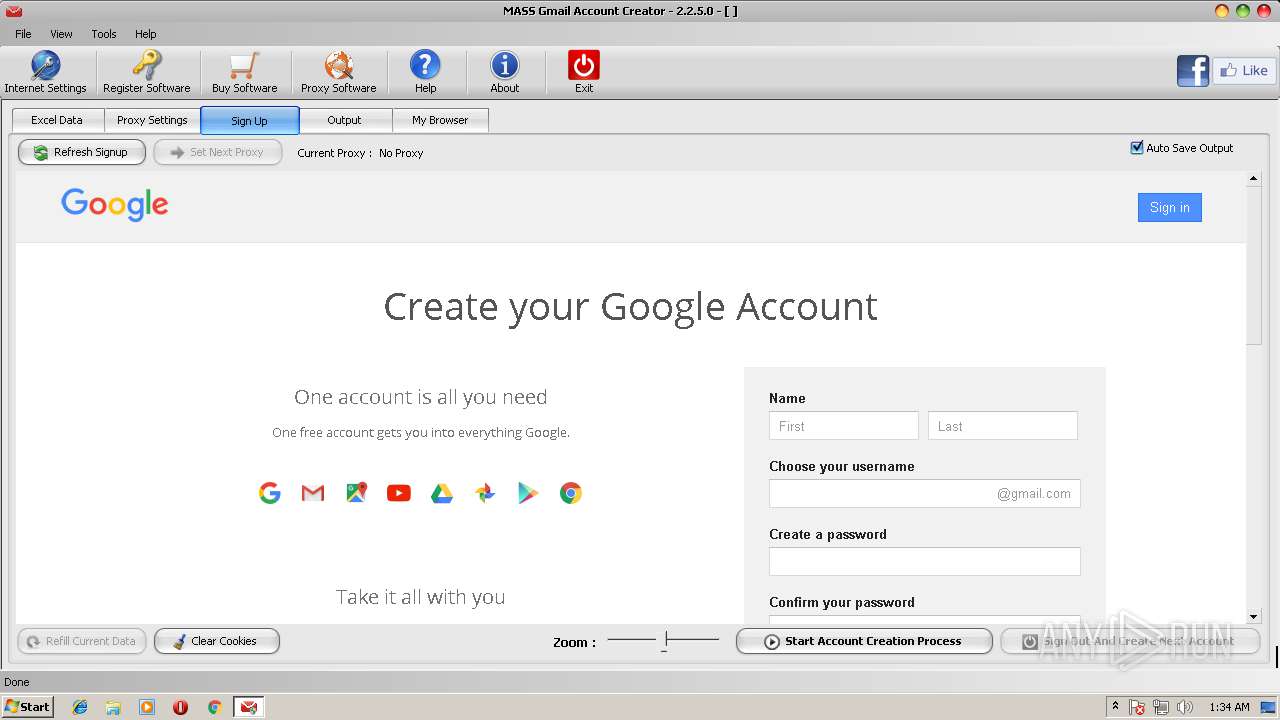Open the My Browser tab
The width and height of the screenshot is (1280, 720).
click(x=440, y=120)
